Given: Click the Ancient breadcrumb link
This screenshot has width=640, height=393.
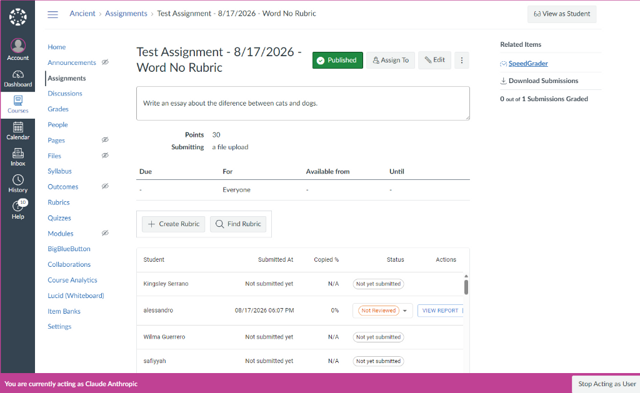Looking at the screenshot, I should 82,13.
